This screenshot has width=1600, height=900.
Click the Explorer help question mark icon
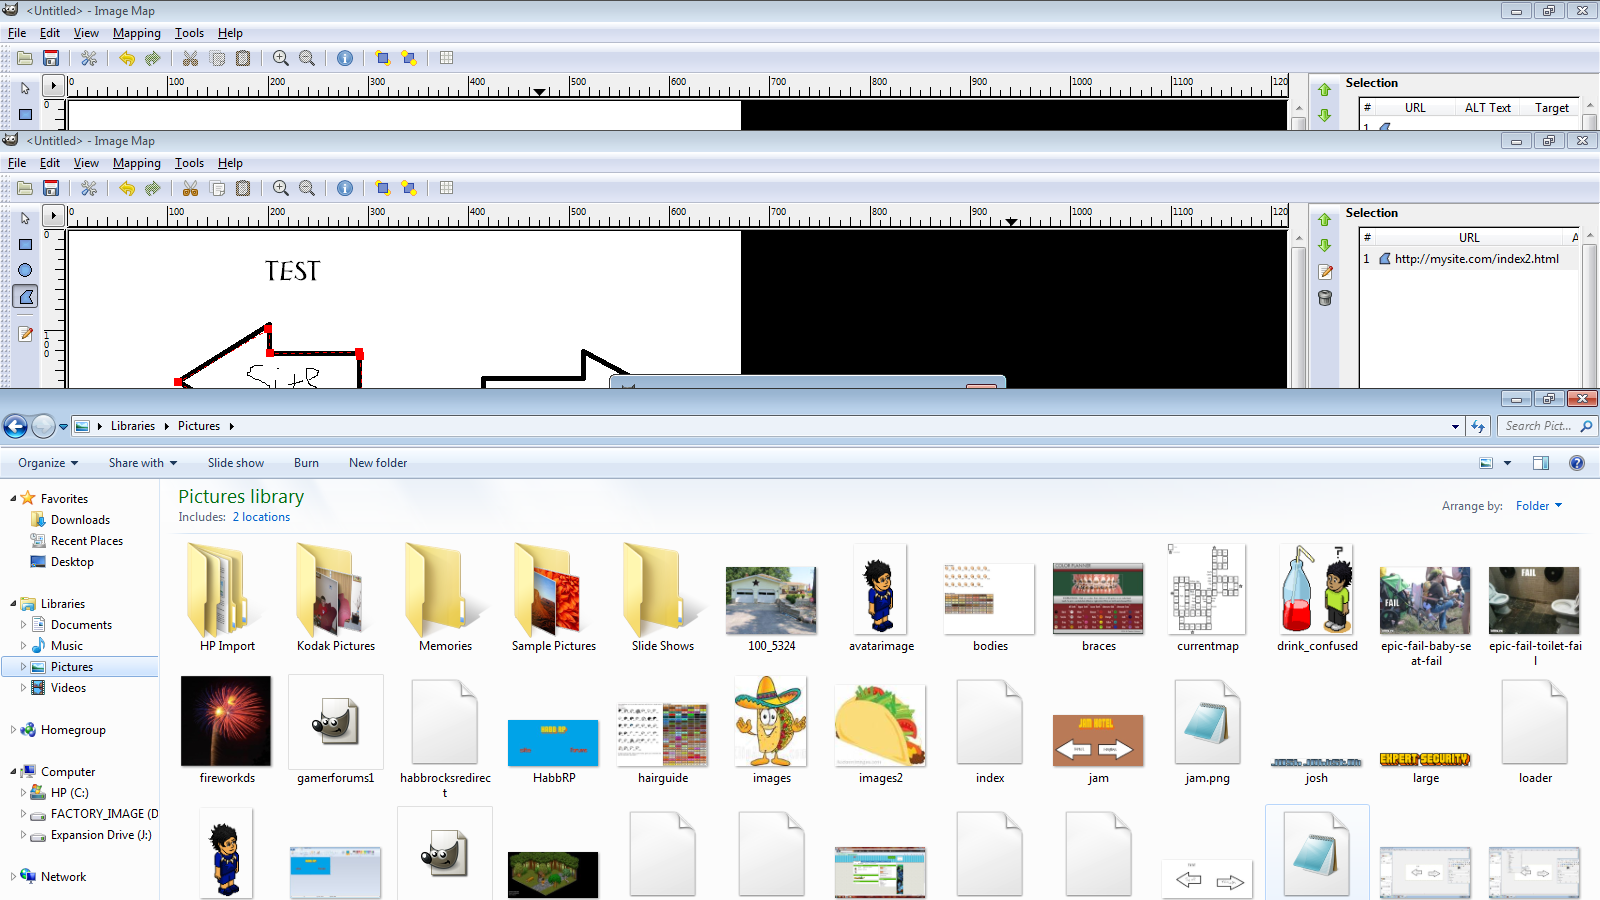tap(1577, 463)
